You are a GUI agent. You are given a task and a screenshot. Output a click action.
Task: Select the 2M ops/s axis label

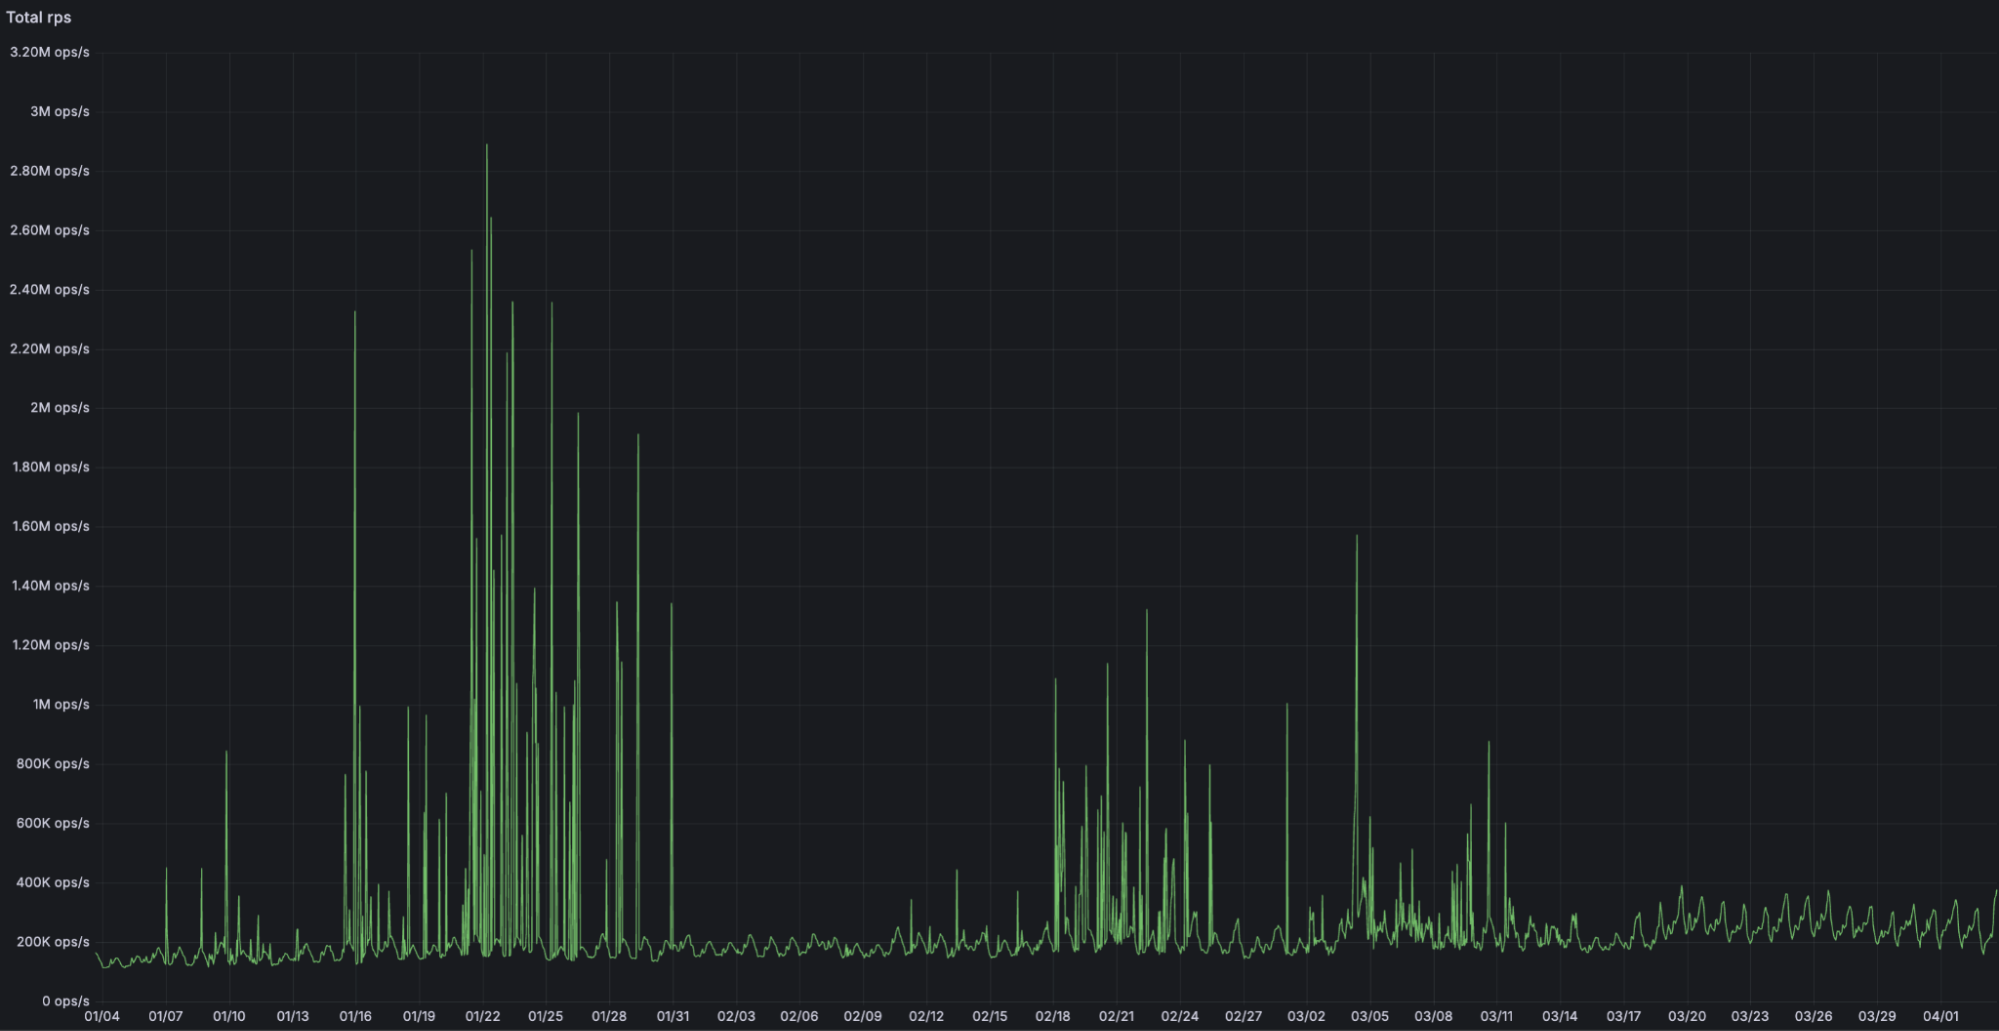point(60,408)
